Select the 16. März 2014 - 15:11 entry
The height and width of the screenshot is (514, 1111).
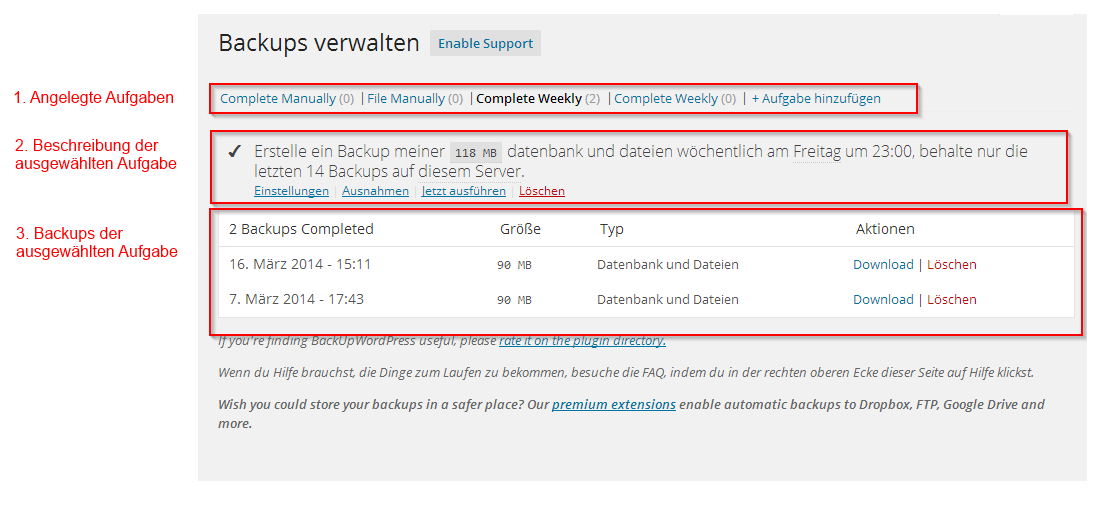pyautogui.click(x=300, y=264)
